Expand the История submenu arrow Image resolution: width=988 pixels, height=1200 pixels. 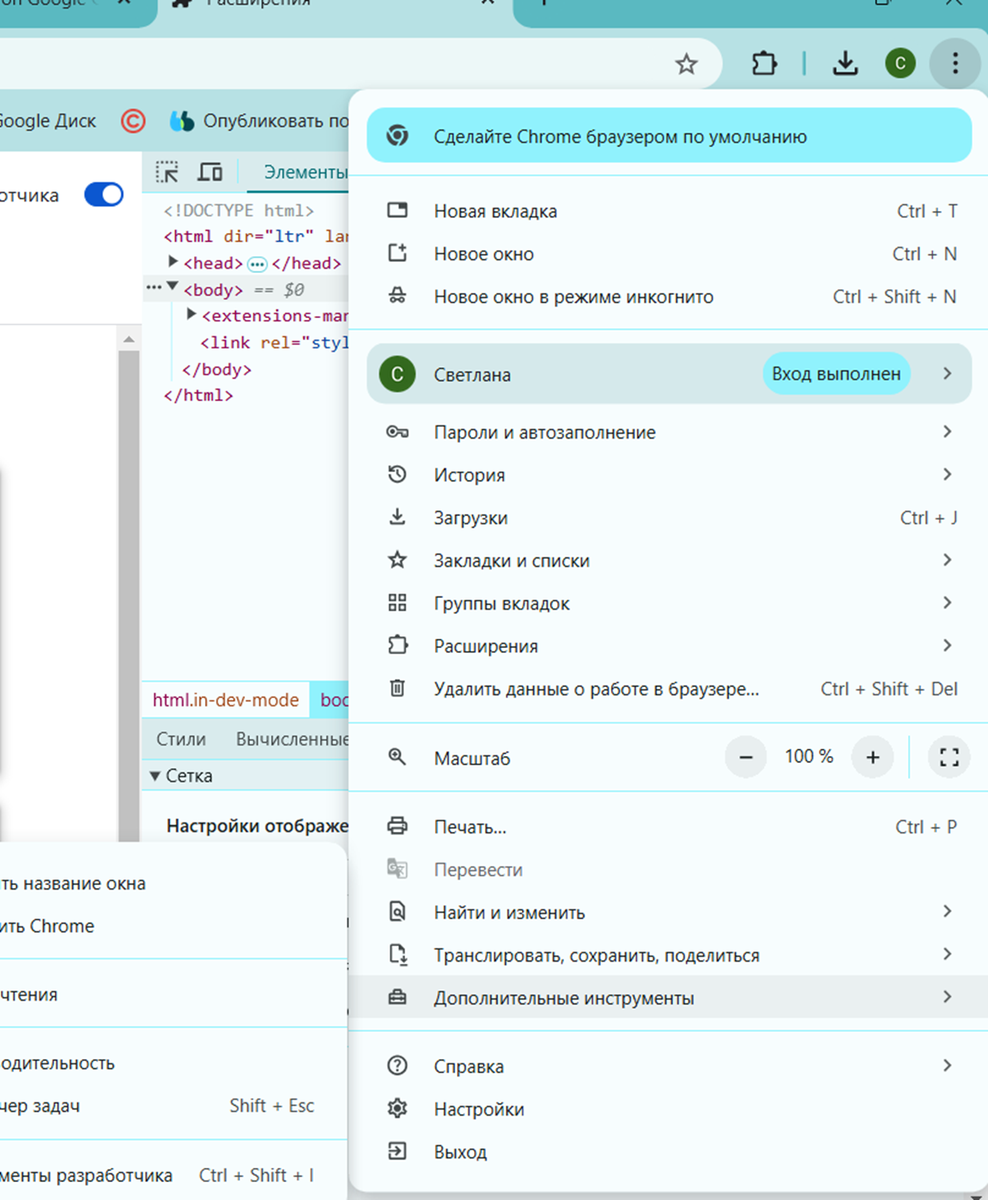(947, 475)
